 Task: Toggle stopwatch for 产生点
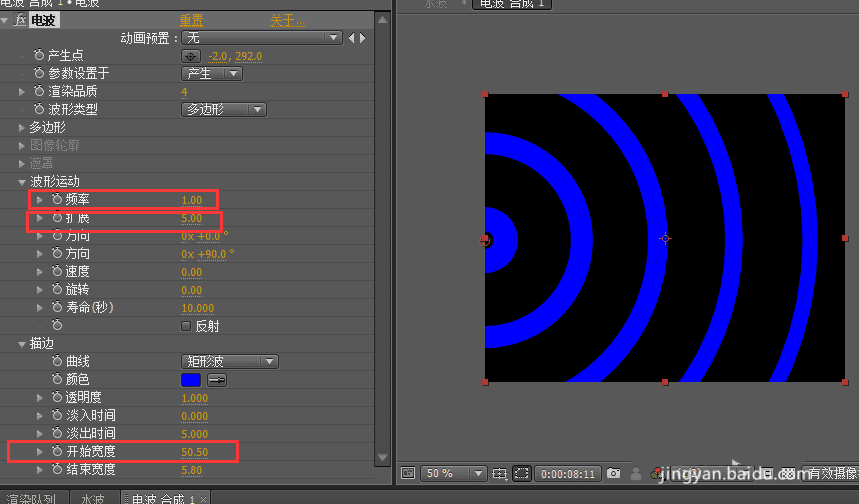(39, 55)
